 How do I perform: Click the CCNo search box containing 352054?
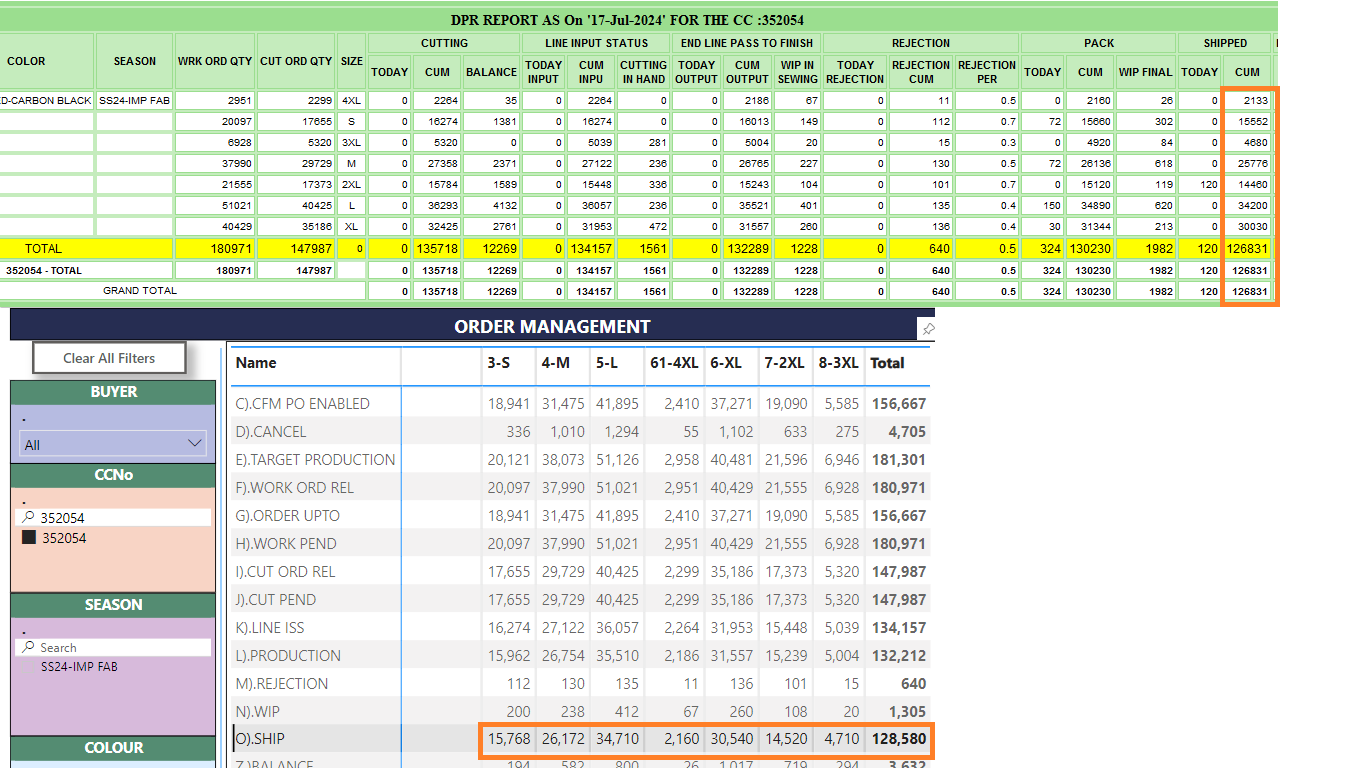(120, 518)
